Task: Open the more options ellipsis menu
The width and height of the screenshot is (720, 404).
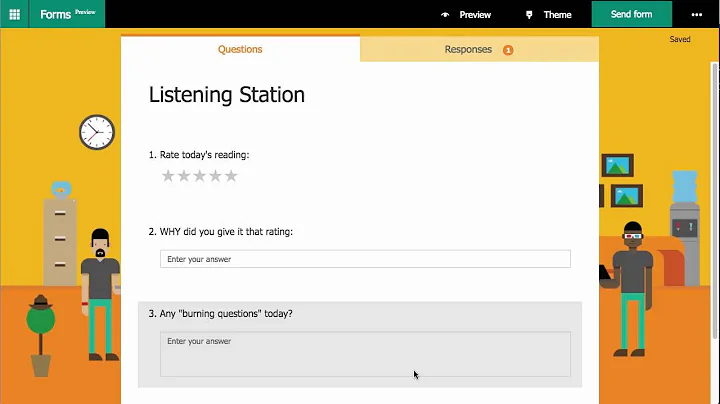Action: [696, 15]
